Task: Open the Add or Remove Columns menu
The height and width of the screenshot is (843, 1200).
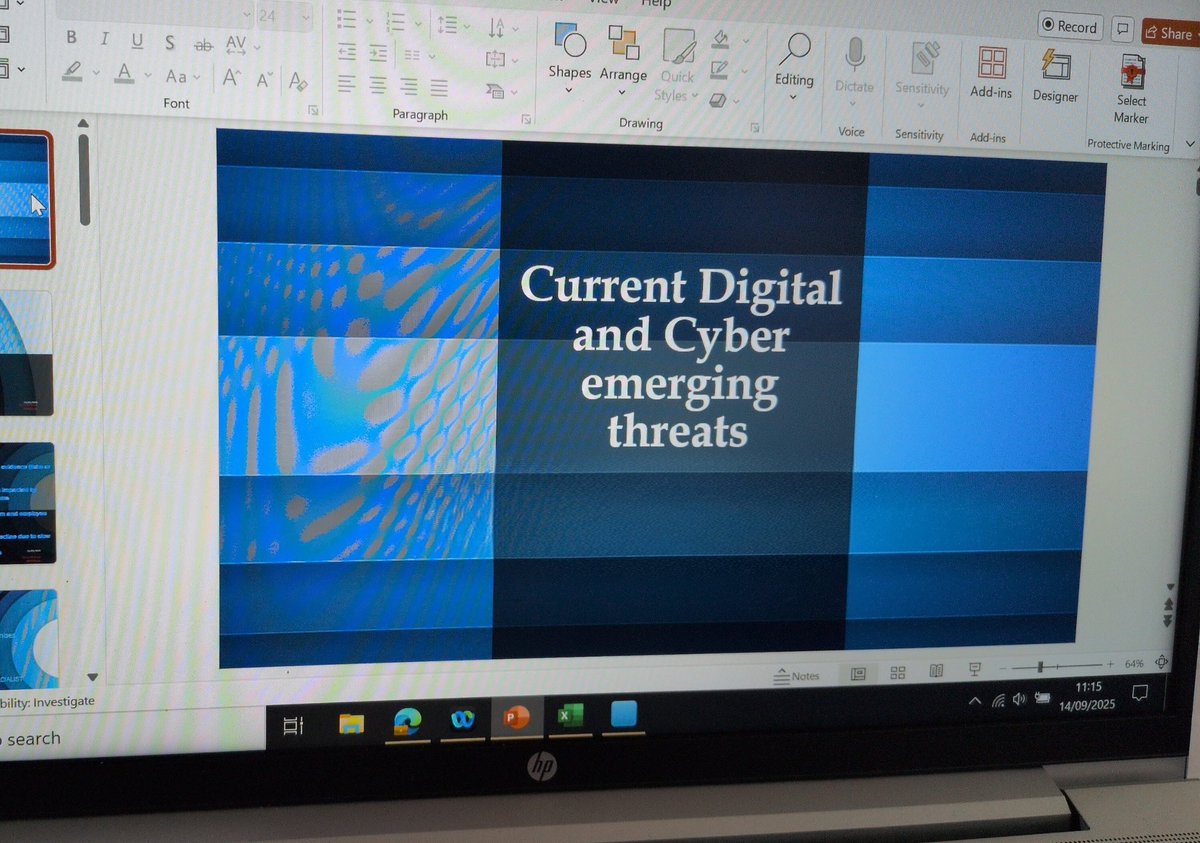Action: coord(412,55)
